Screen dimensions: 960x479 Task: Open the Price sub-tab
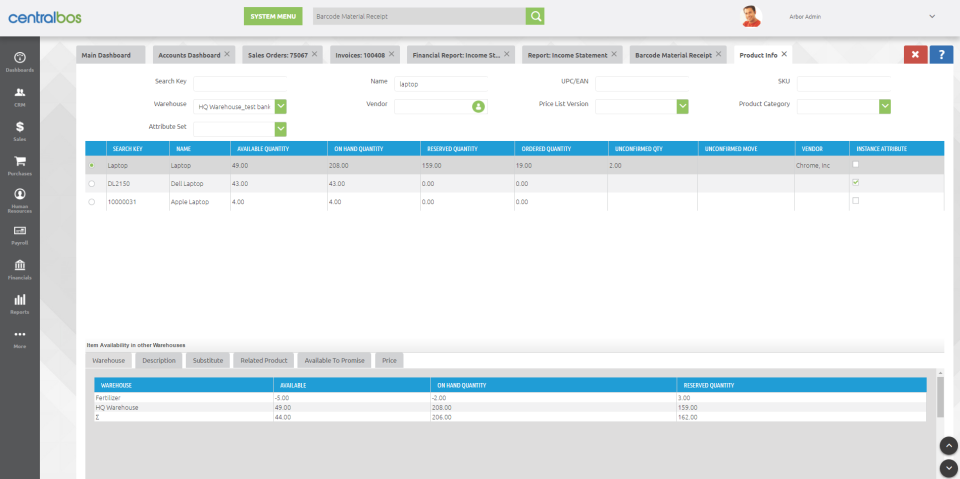tap(389, 360)
